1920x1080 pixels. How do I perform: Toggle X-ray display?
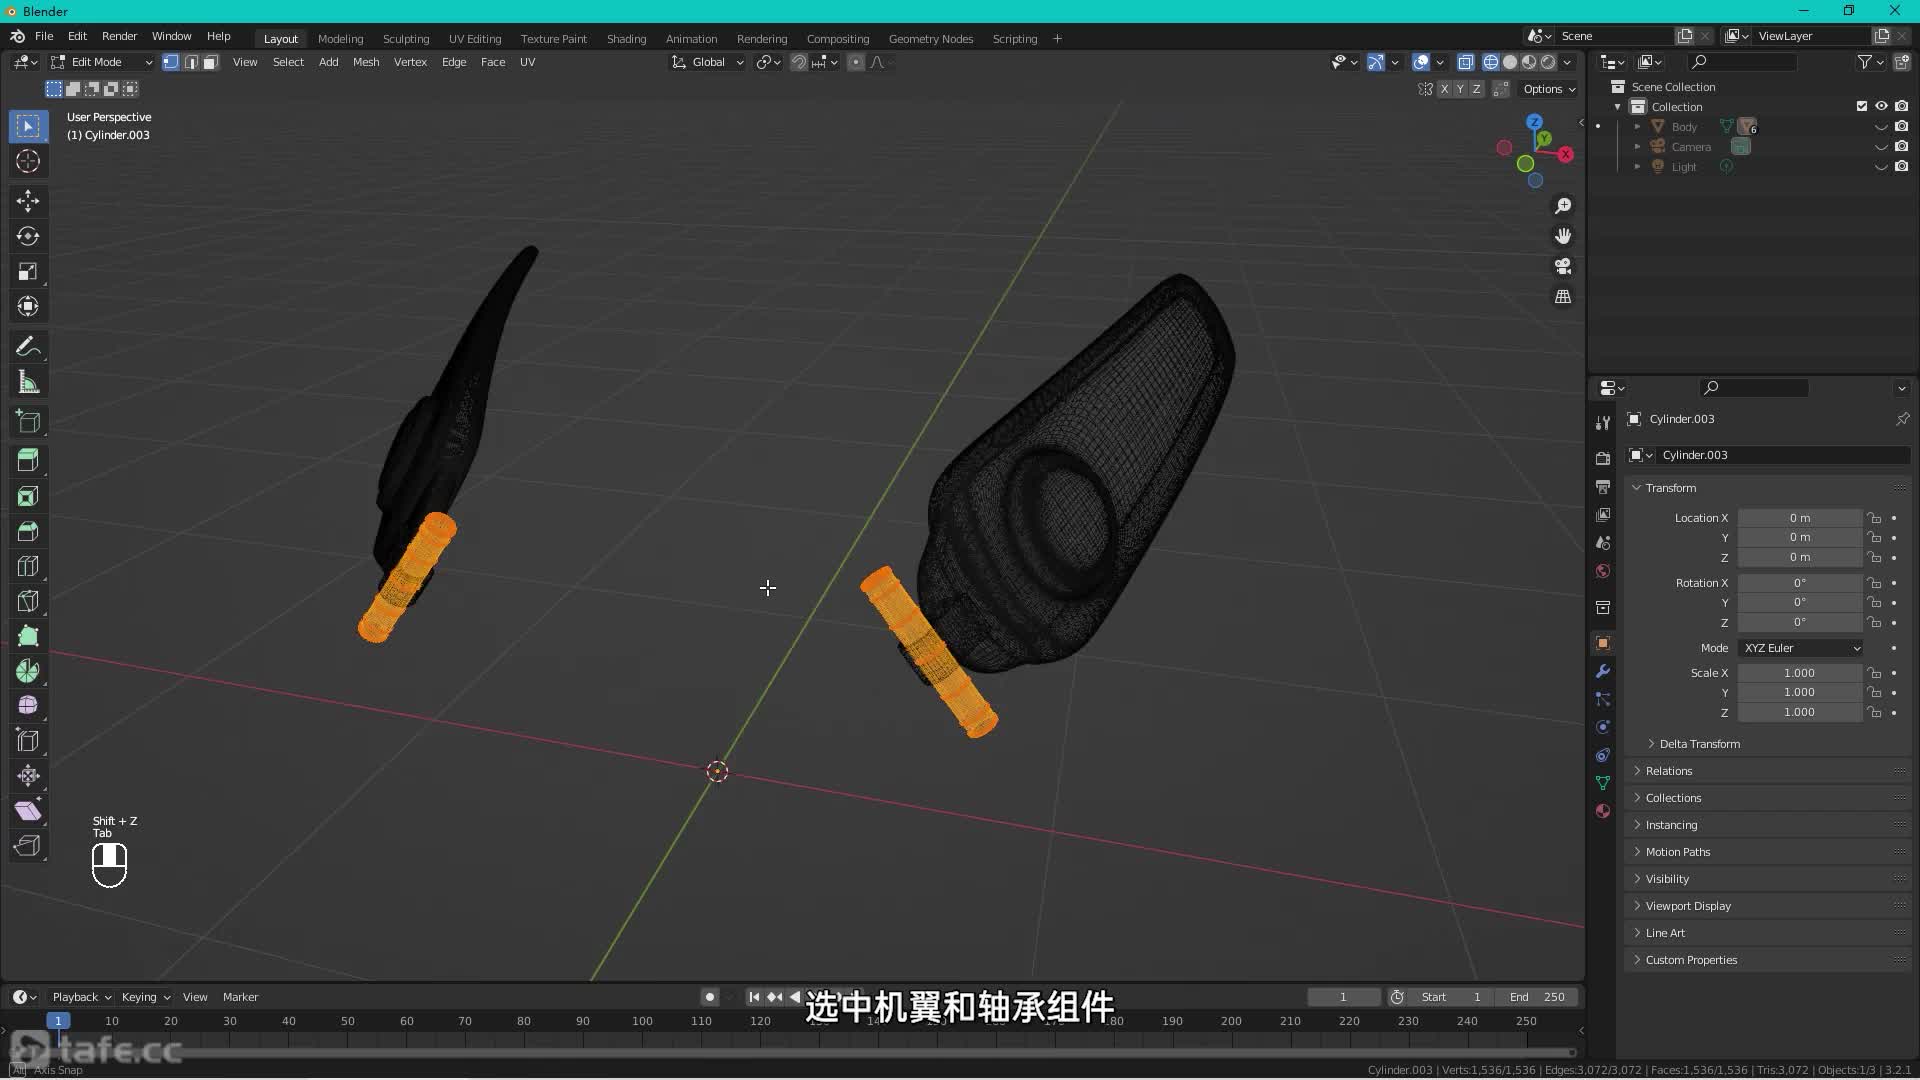point(1465,62)
